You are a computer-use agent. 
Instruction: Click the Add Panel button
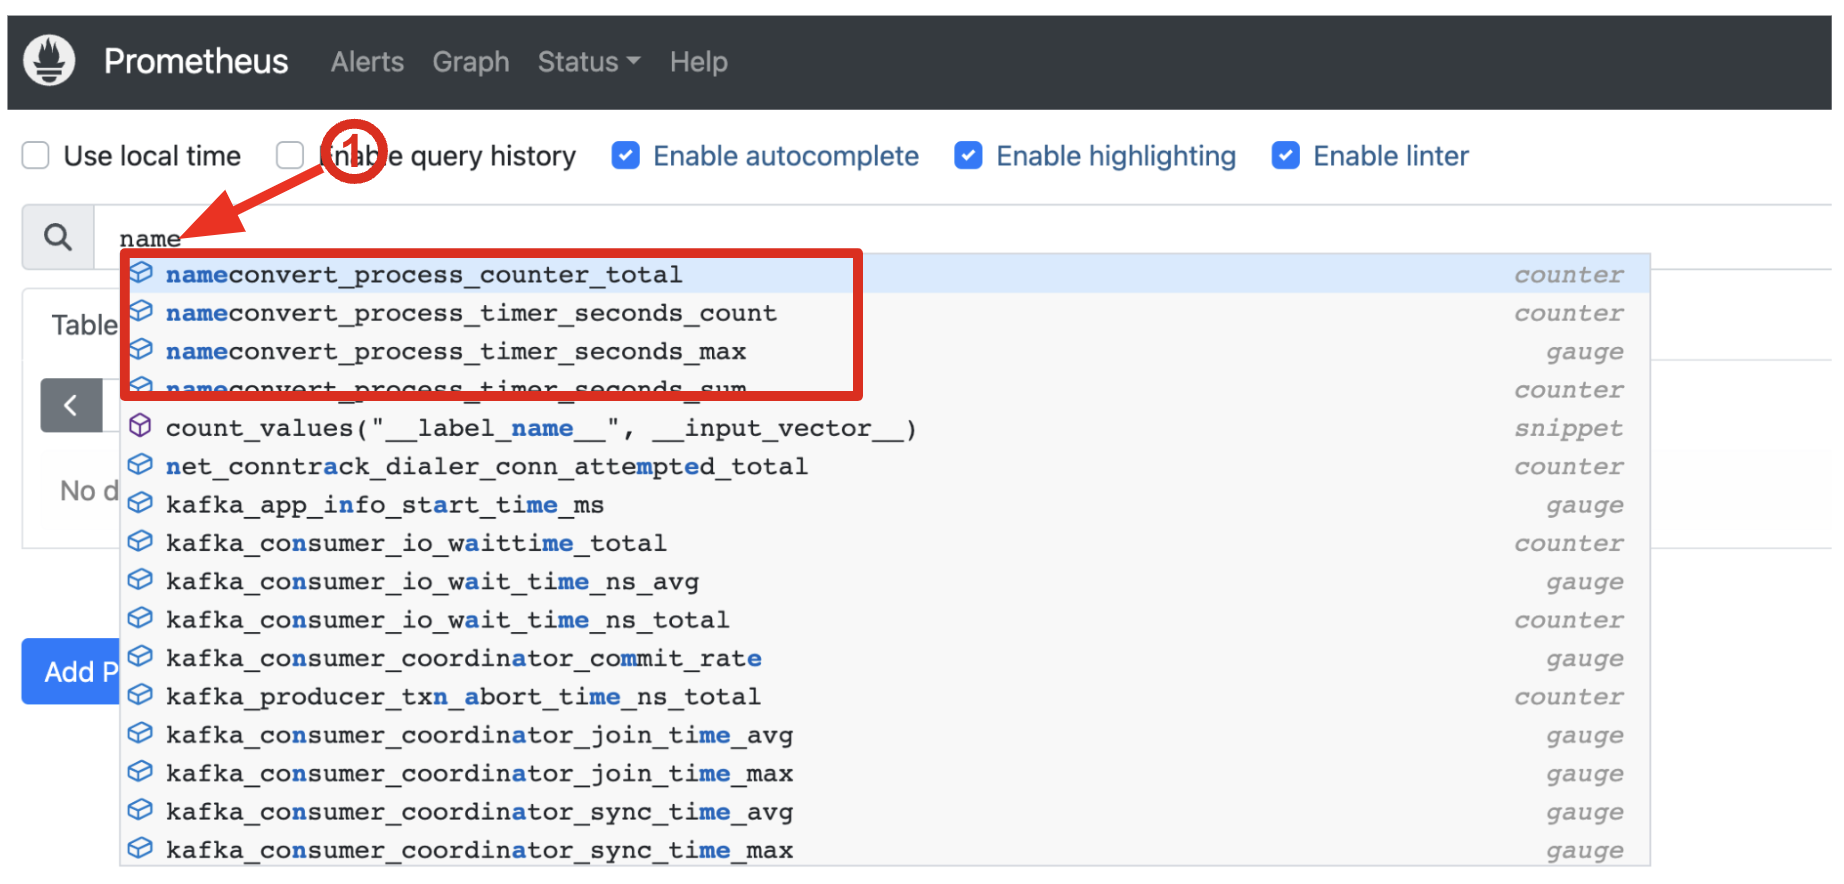[71, 671]
